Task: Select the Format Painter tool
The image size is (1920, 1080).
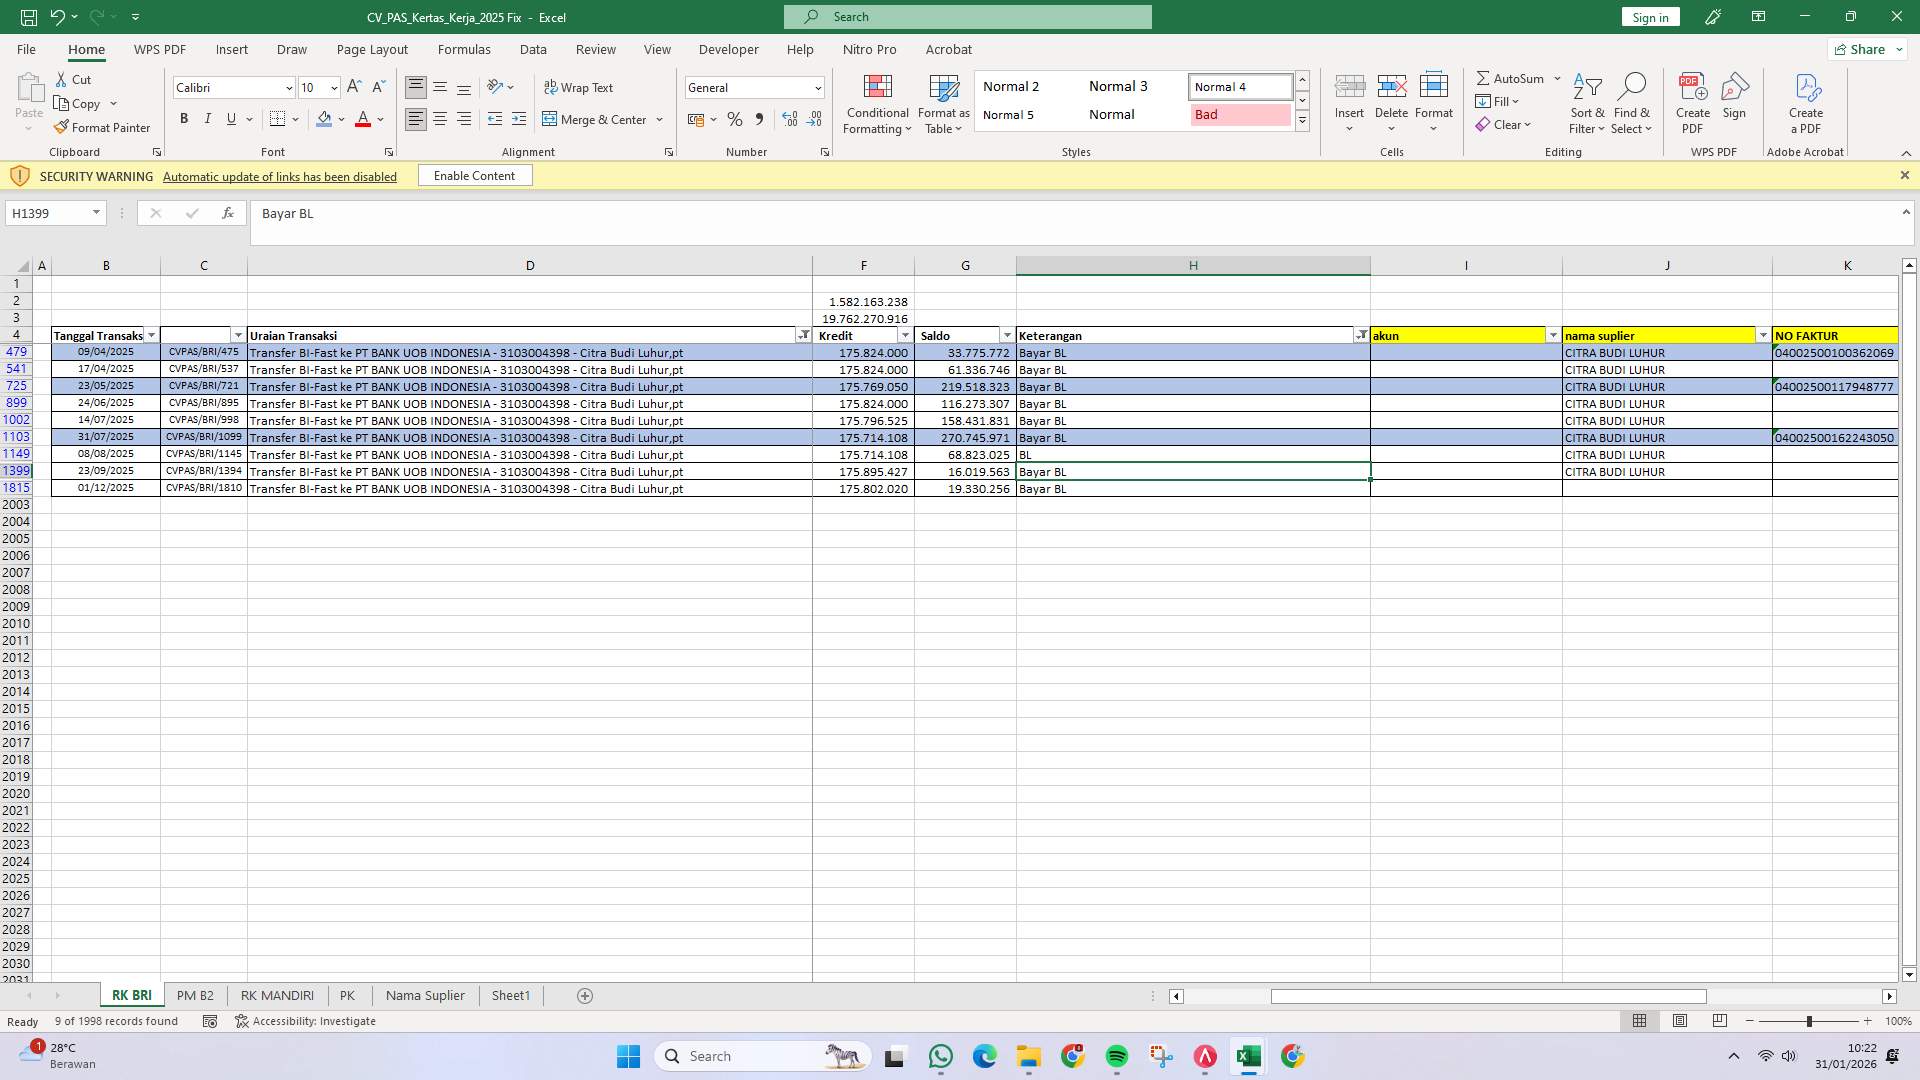Action: [102, 127]
